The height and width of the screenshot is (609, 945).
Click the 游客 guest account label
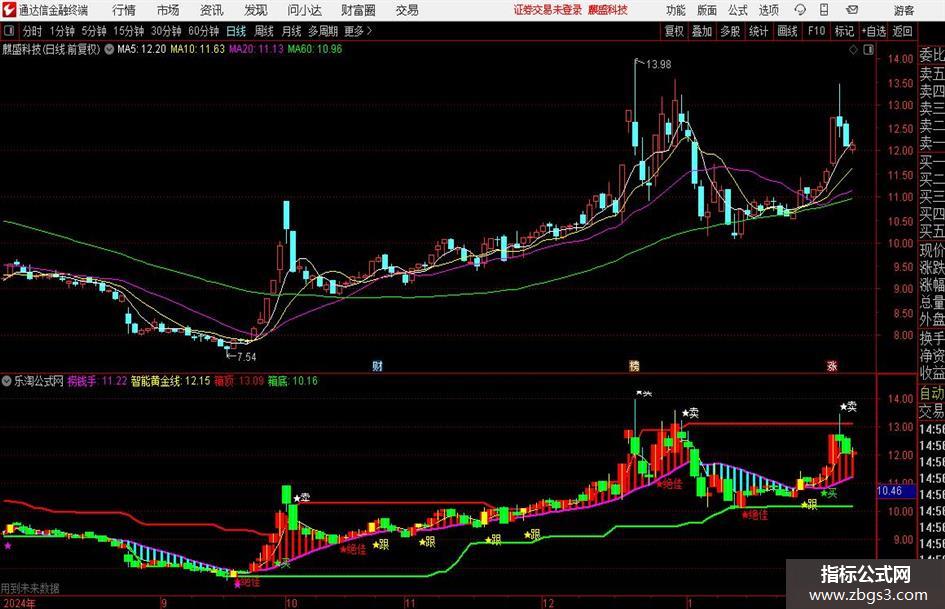pyautogui.click(x=904, y=10)
